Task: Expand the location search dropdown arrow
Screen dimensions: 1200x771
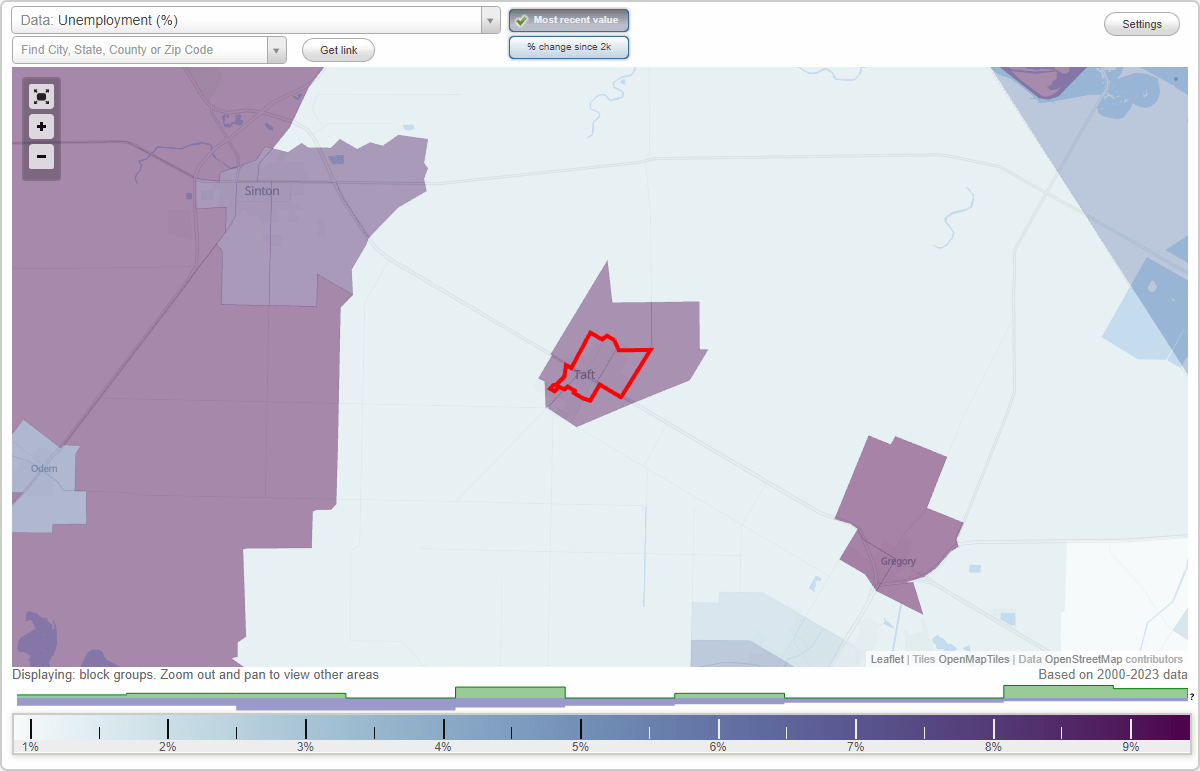Action: coord(277,49)
